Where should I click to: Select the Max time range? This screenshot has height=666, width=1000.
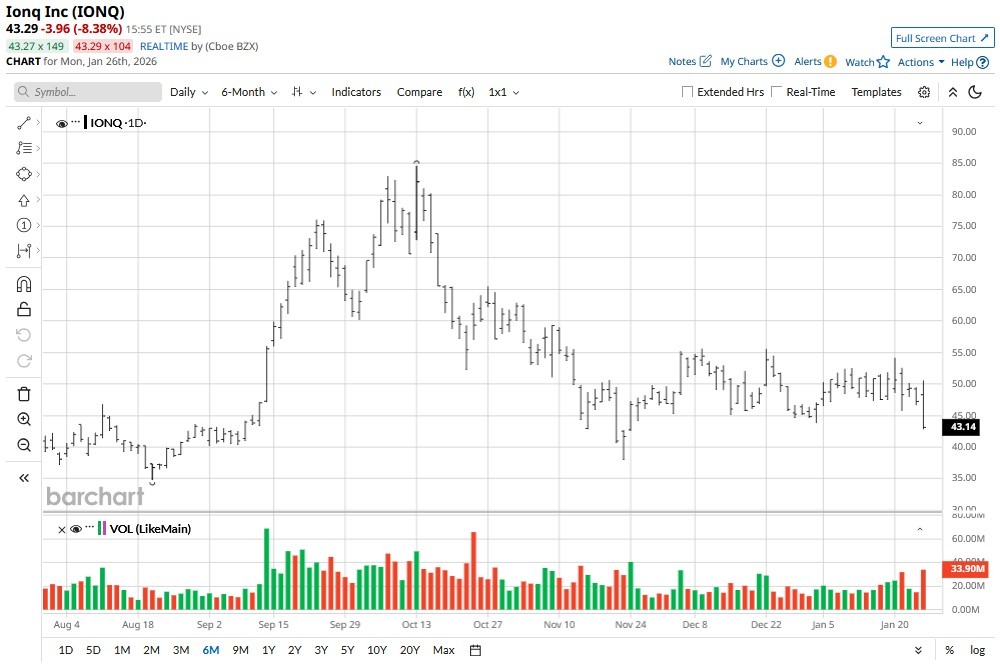pos(444,650)
